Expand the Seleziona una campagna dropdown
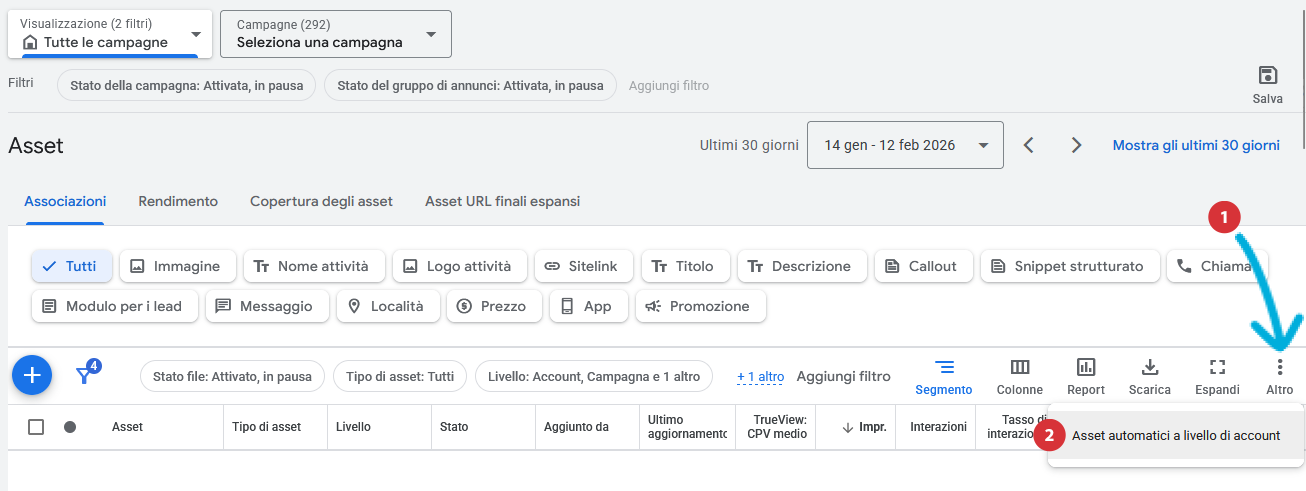 coord(336,34)
